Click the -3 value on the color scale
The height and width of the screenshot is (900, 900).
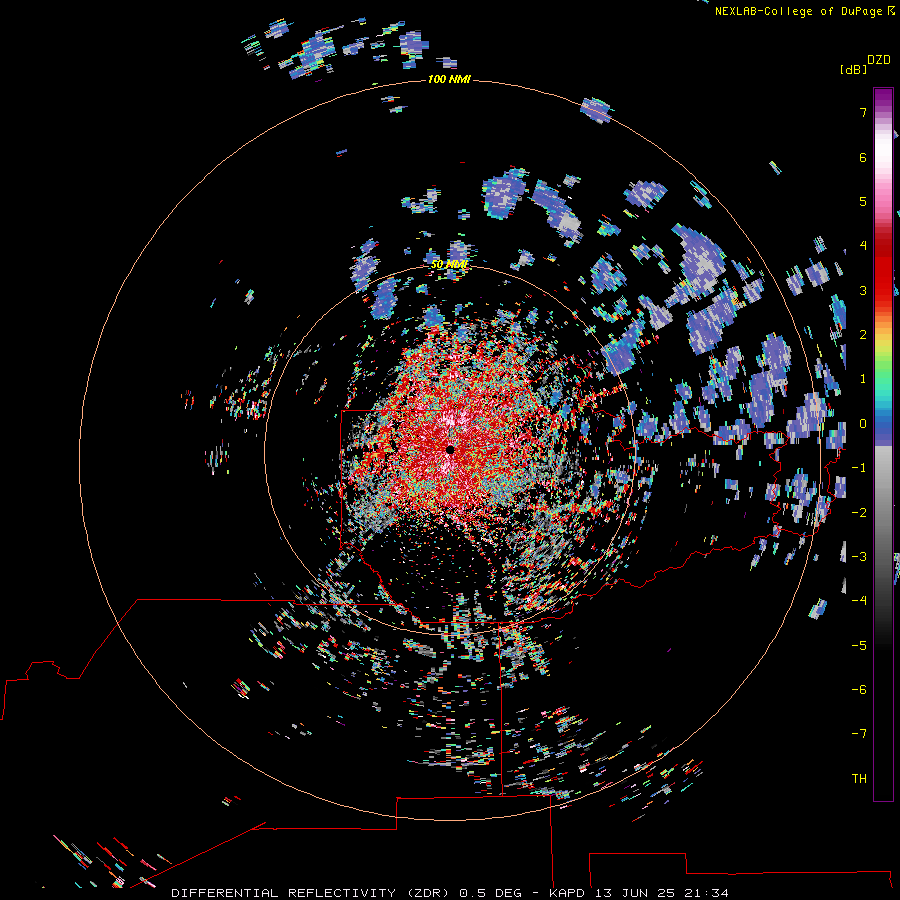pyautogui.click(x=859, y=556)
